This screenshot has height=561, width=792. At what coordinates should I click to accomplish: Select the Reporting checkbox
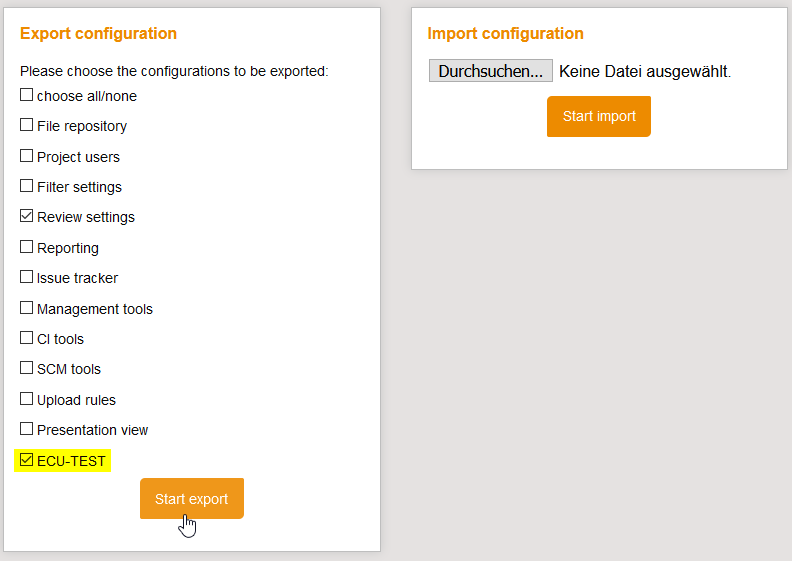tap(27, 247)
